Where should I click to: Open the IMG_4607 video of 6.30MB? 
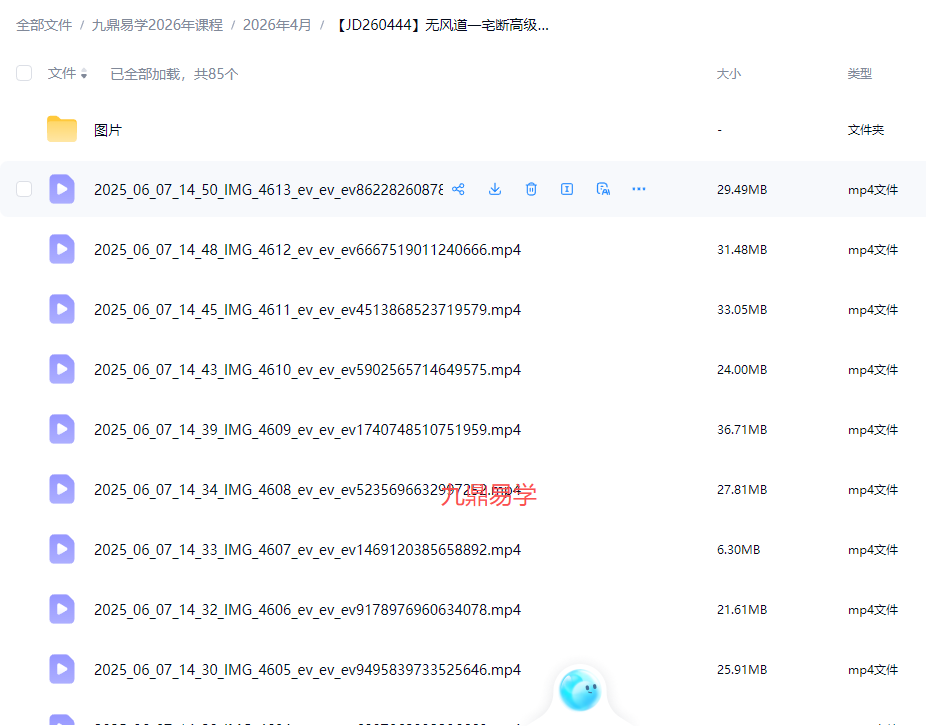307,550
